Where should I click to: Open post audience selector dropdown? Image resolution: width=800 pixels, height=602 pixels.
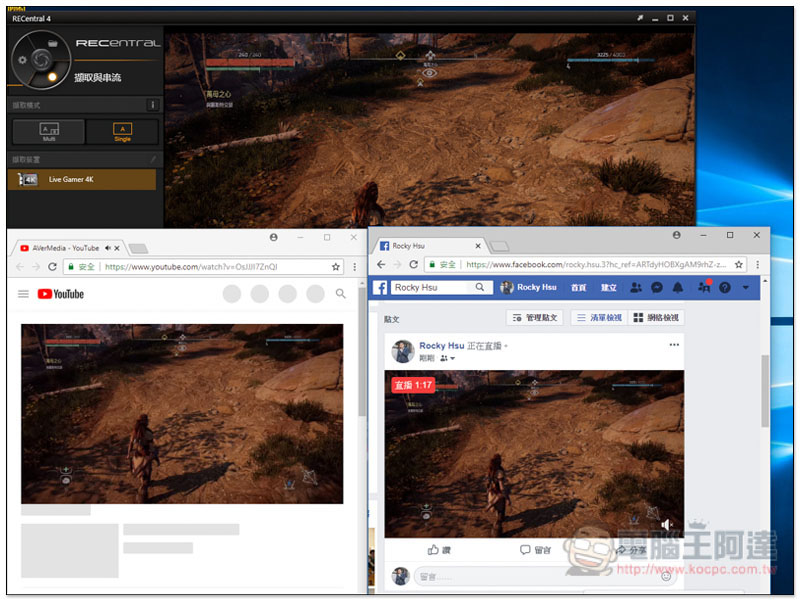447,358
